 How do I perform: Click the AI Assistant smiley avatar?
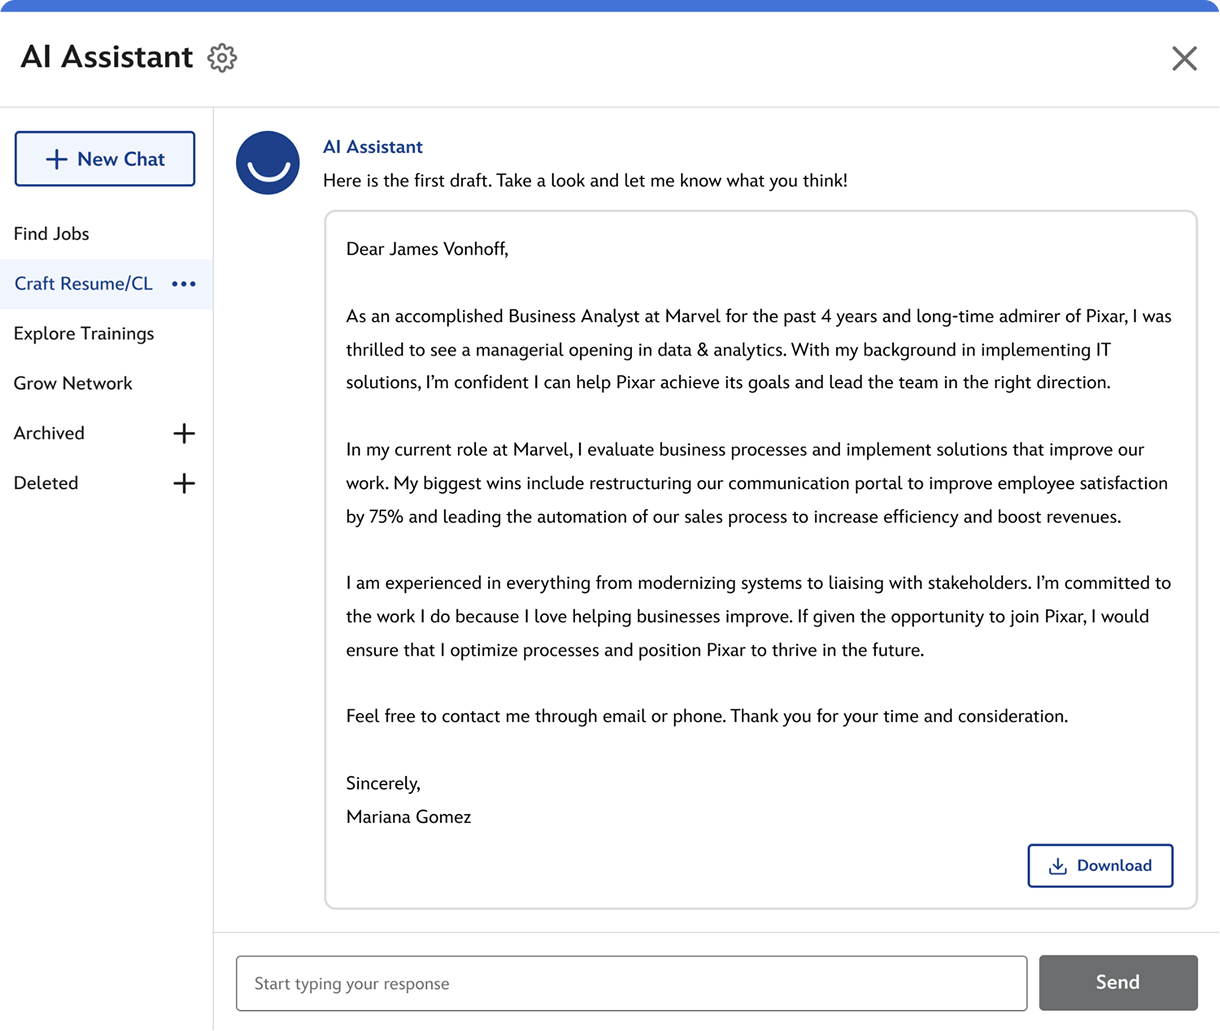click(x=268, y=163)
